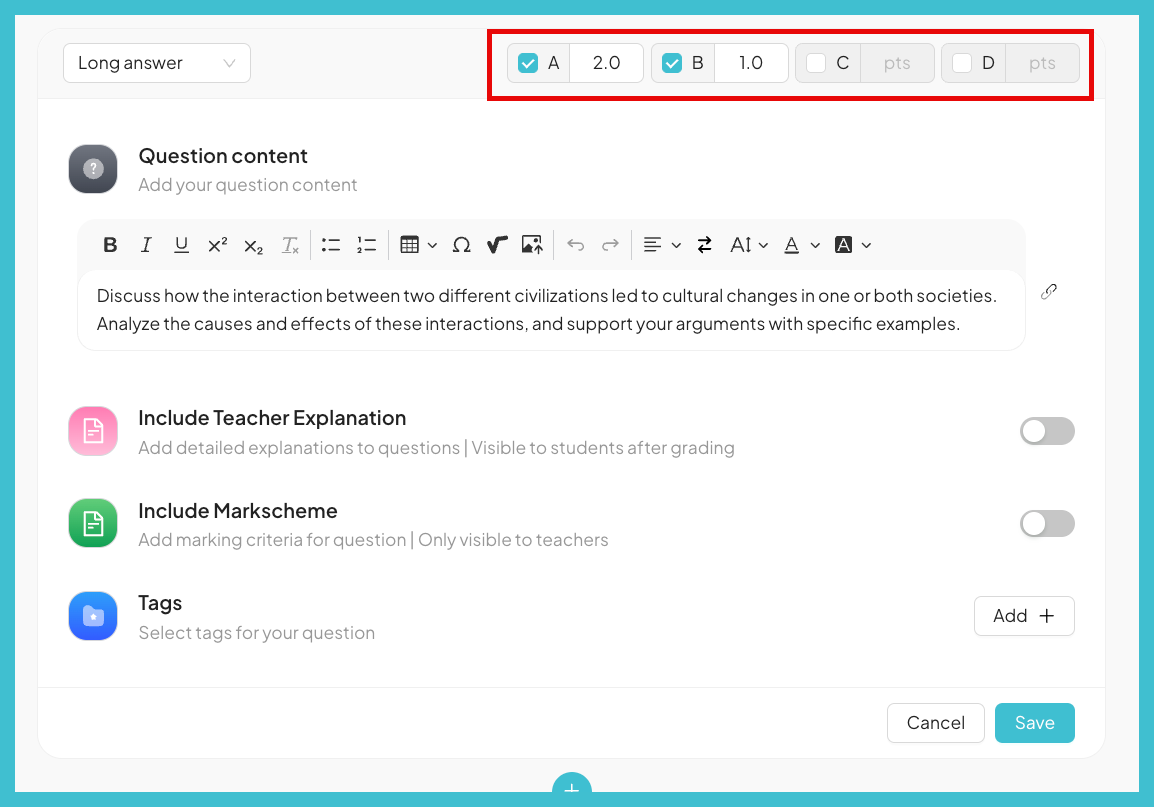
Task: Apply superscript formatting
Action: click(217, 245)
